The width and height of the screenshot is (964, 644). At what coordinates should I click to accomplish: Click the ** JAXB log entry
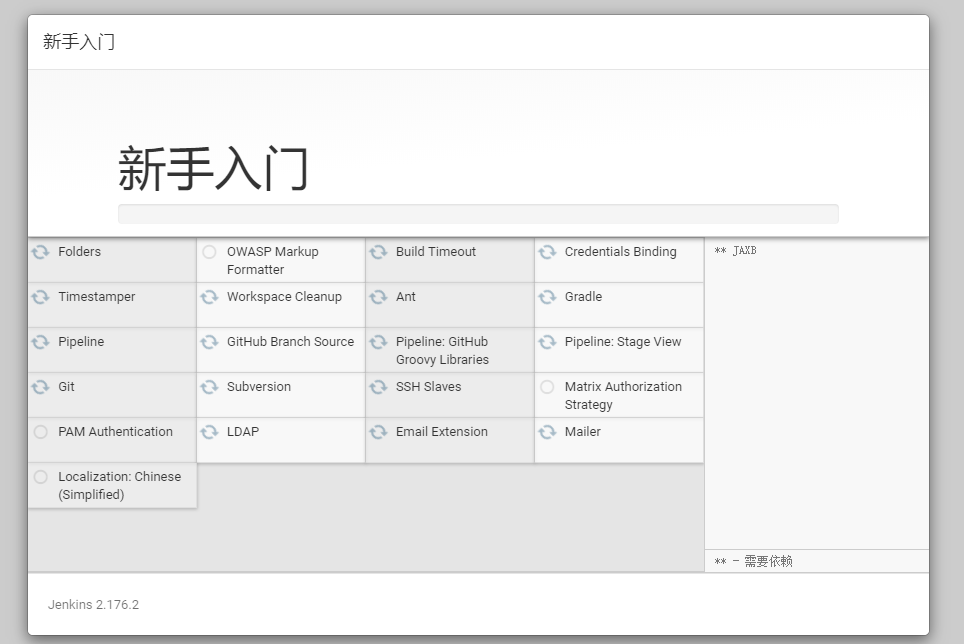(x=735, y=250)
